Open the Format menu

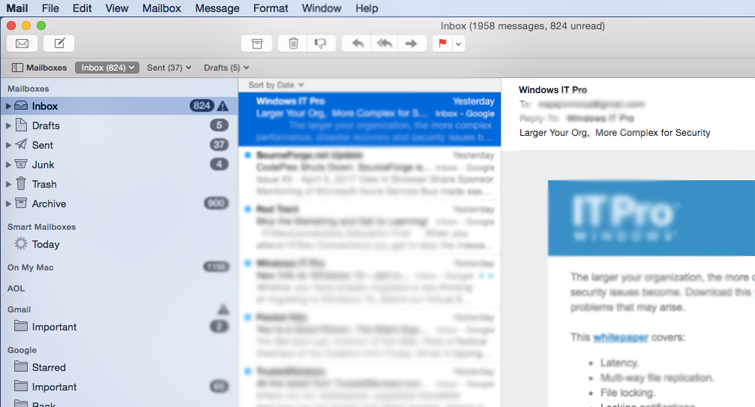click(271, 8)
